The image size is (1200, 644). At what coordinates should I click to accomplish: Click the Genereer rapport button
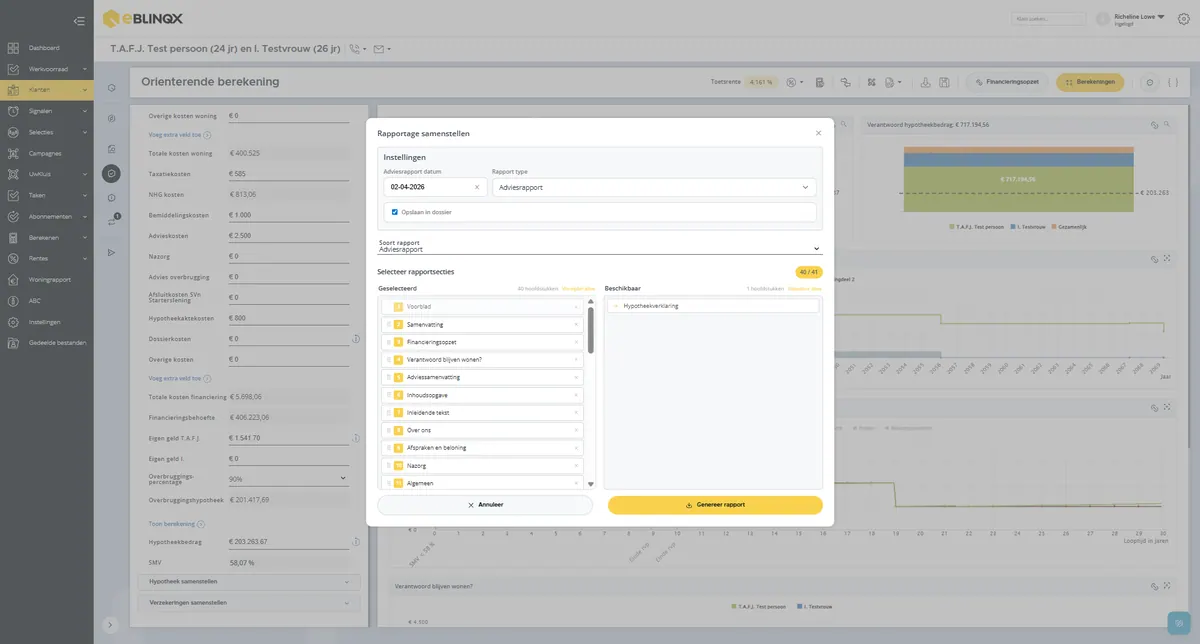(x=715, y=505)
